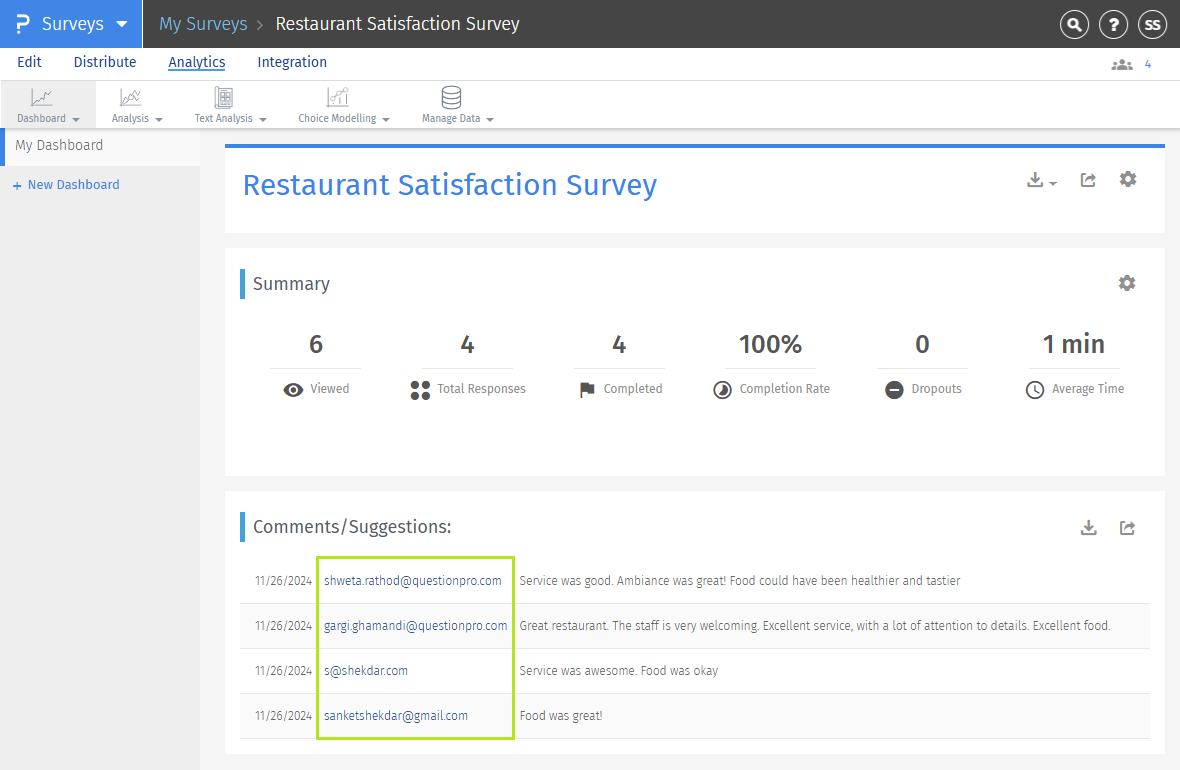
Task: Switch to the Distribute tab
Action: click(104, 62)
